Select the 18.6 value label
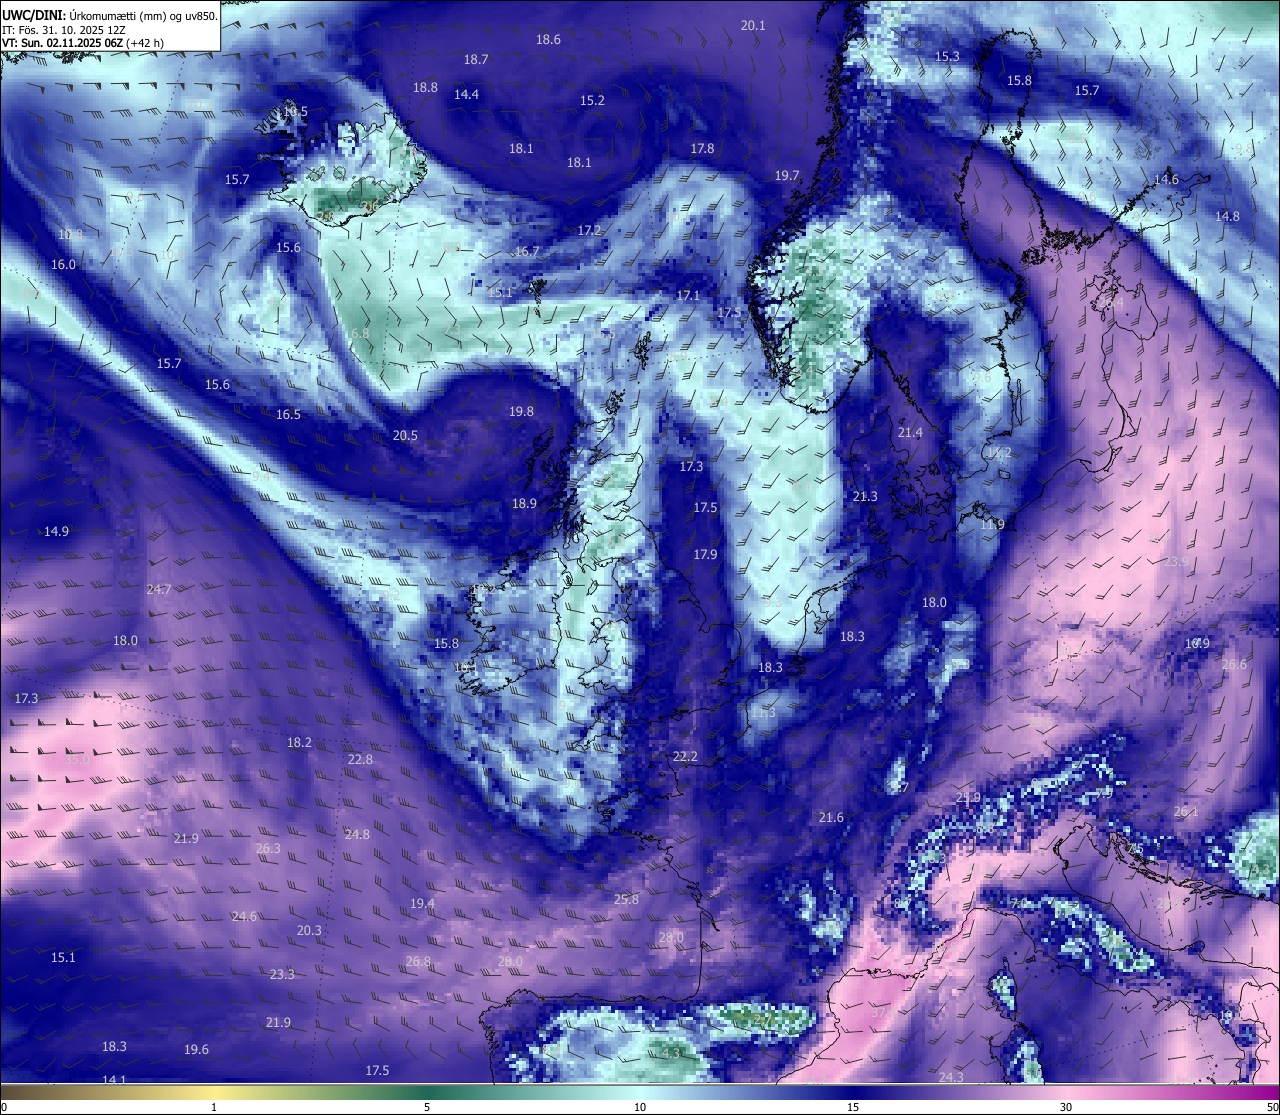 click(548, 40)
